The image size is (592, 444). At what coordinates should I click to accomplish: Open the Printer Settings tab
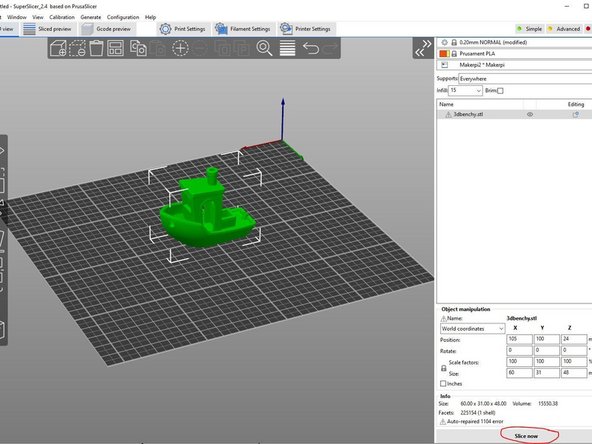tap(306, 29)
